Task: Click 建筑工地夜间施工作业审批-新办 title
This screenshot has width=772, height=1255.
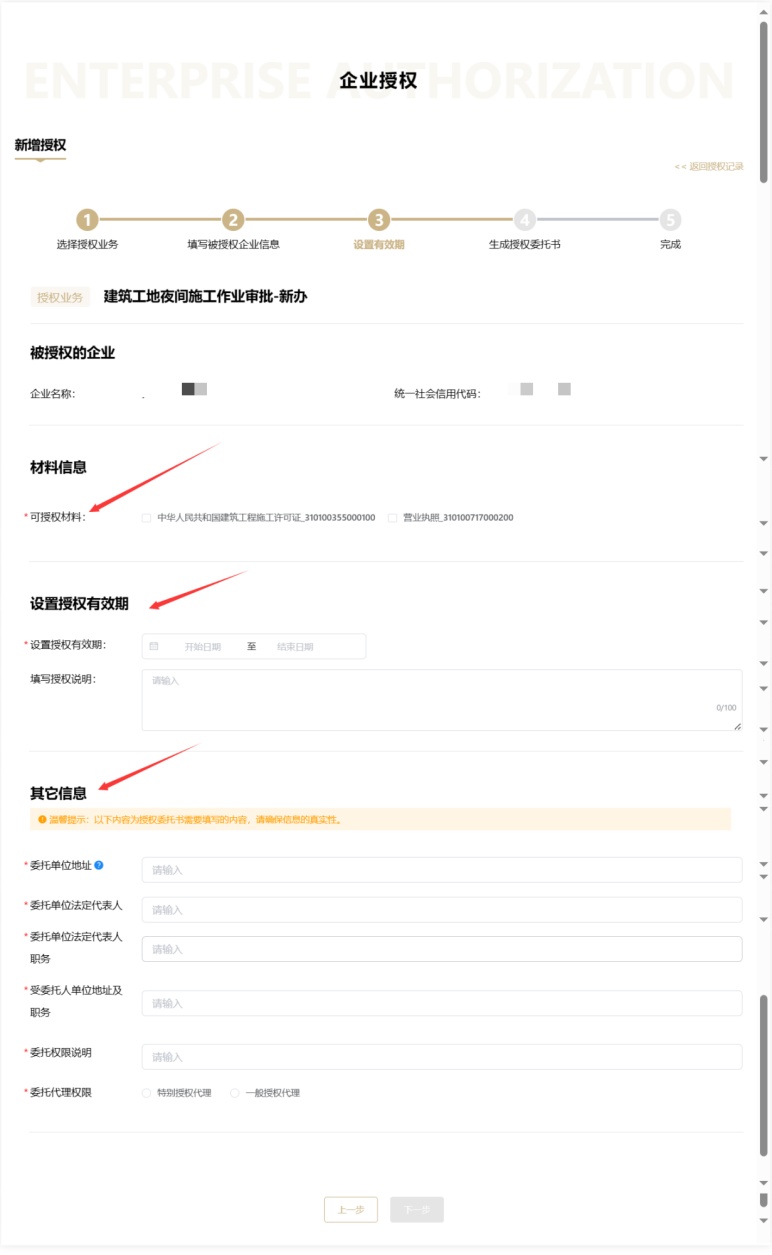Action: [x=205, y=297]
